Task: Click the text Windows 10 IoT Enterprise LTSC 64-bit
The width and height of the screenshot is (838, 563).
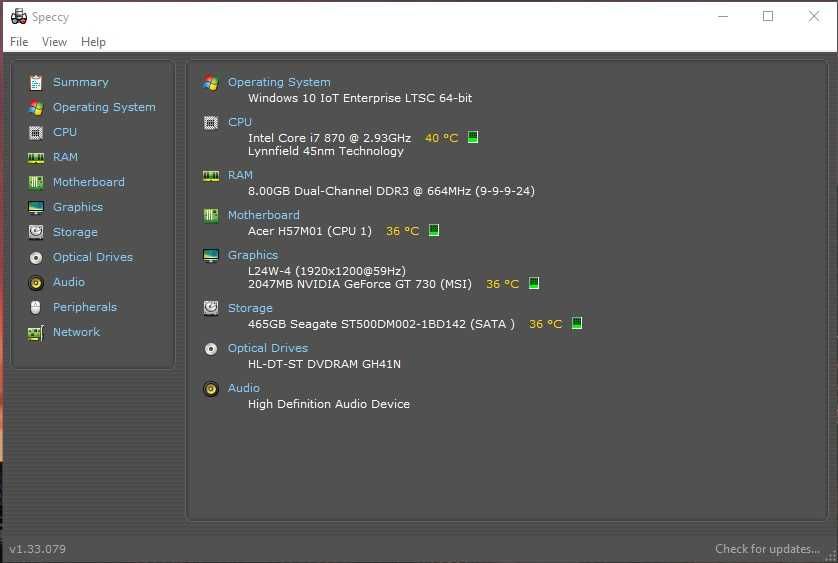Action: [x=360, y=98]
